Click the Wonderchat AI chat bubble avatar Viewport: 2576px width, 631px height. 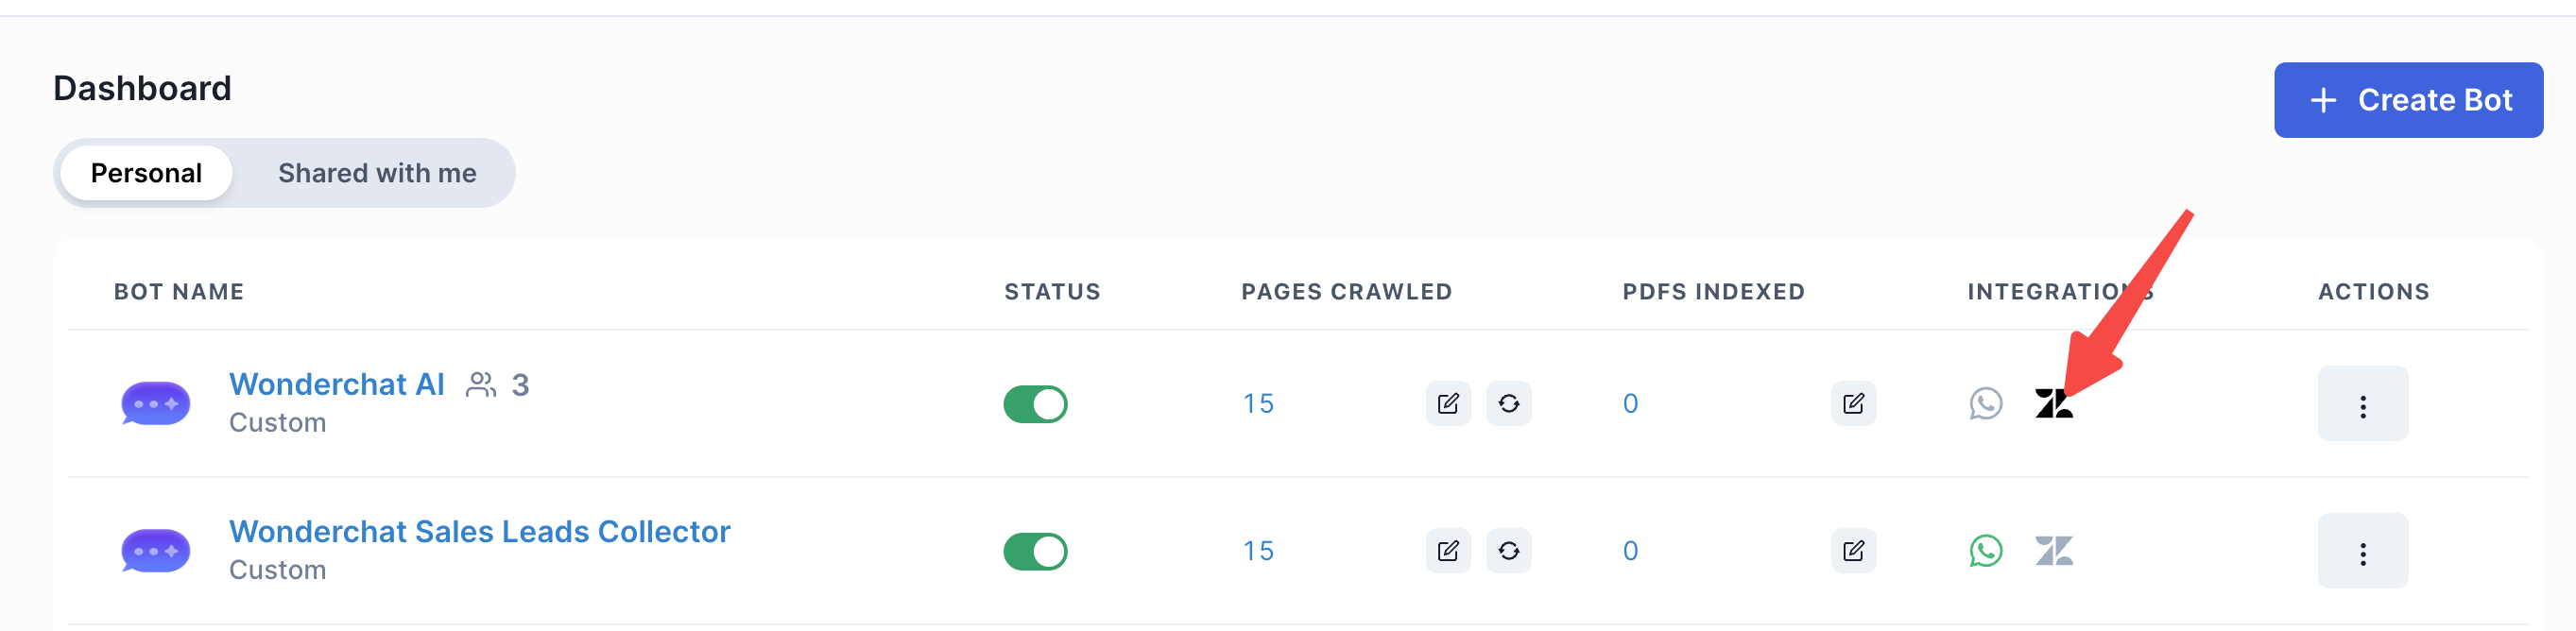point(155,404)
